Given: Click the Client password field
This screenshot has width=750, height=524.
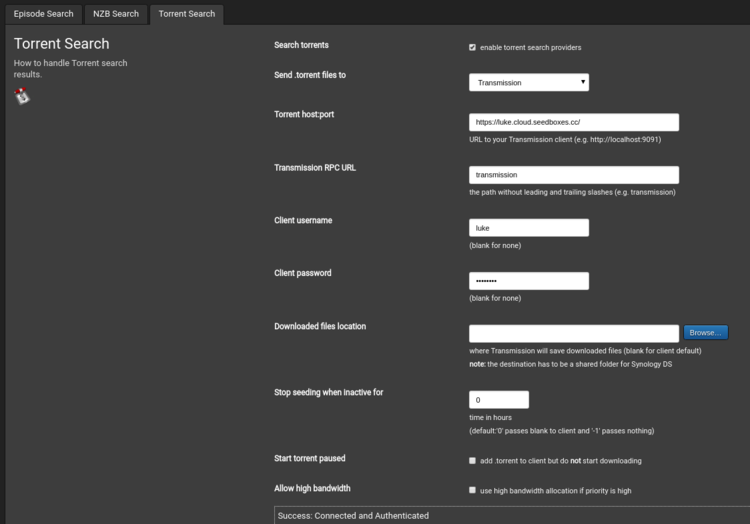Looking at the screenshot, I should click(x=529, y=281).
